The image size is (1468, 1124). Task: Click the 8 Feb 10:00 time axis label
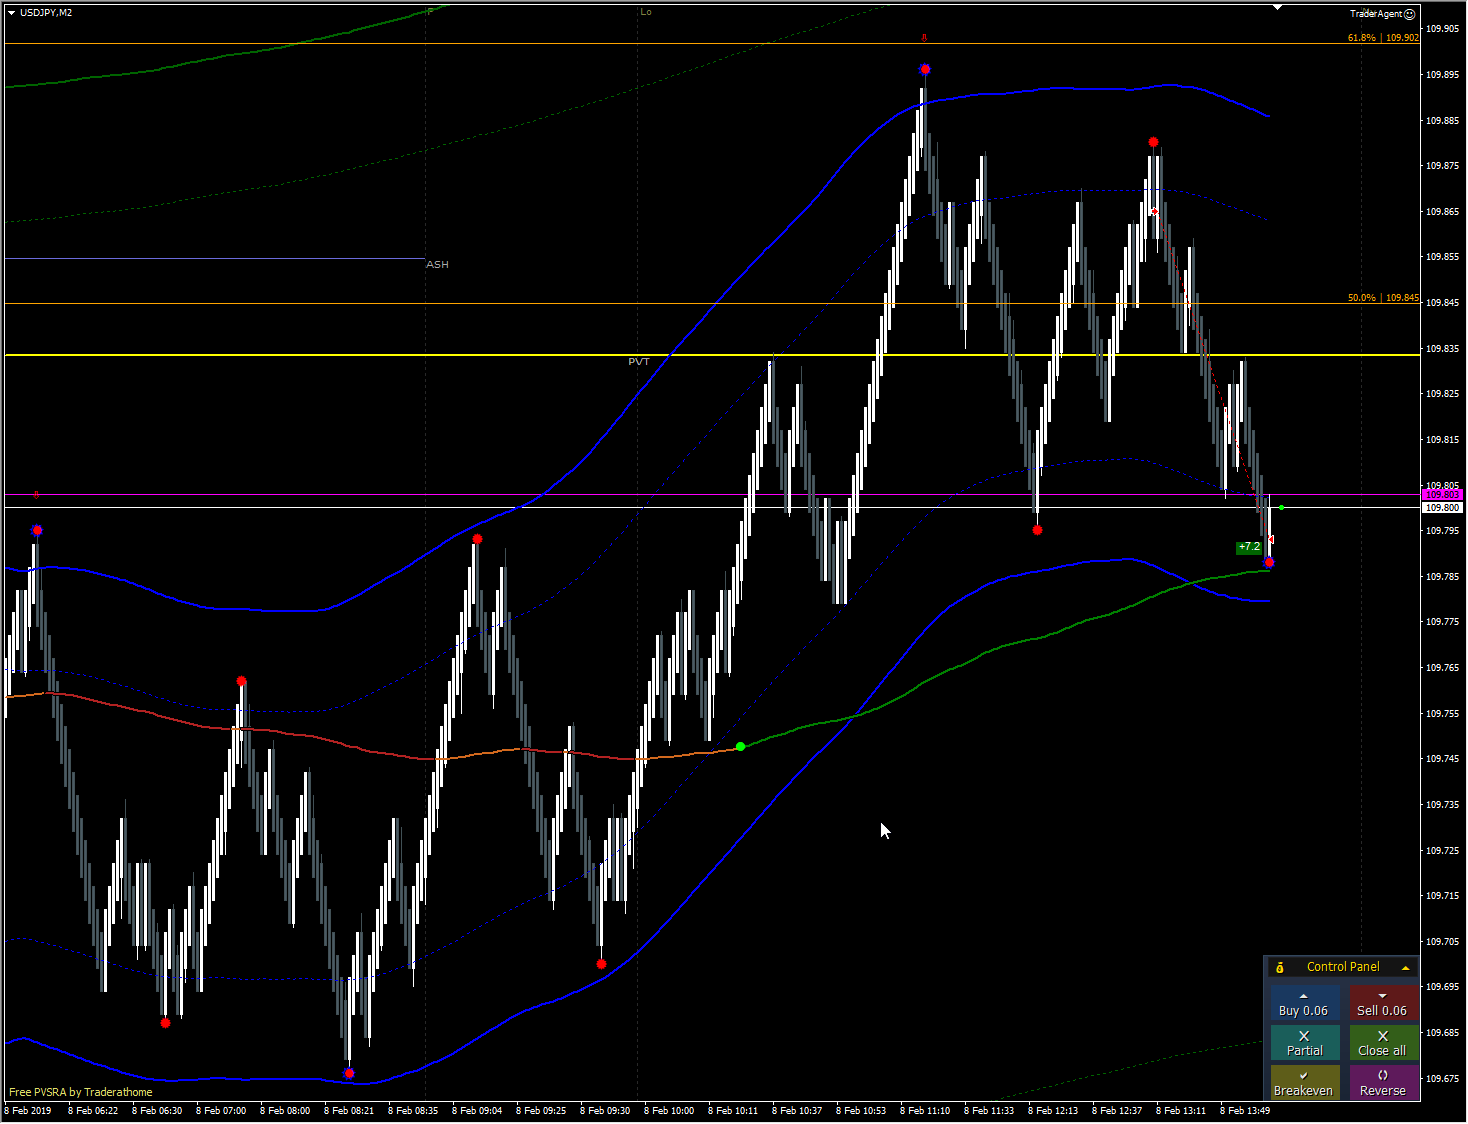[669, 1110]
